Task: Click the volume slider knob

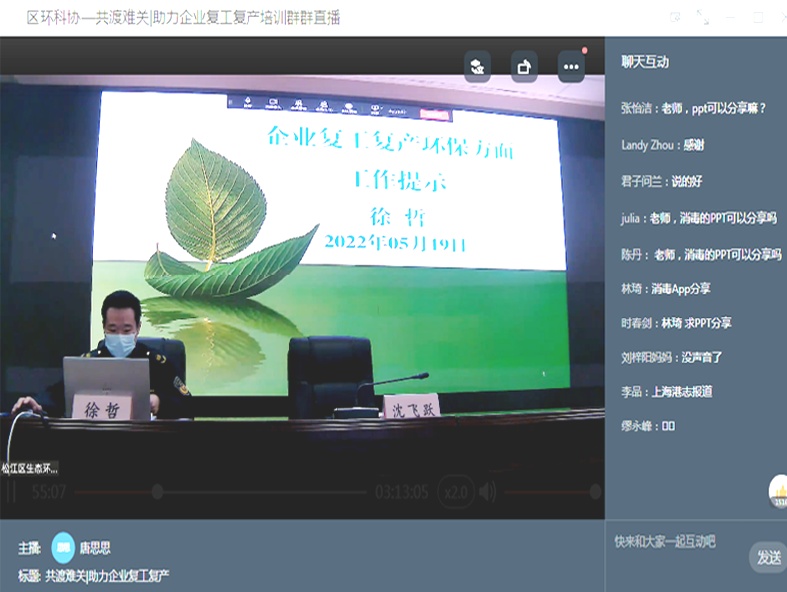Action: [x=595, y=492]
